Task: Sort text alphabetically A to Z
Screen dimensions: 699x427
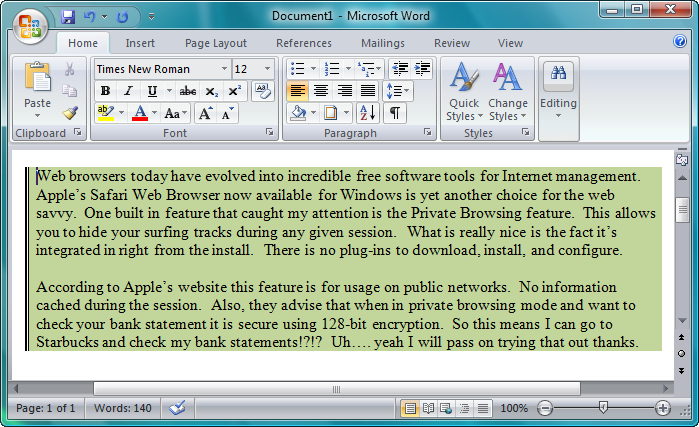Action: click(x=369, y=113)
